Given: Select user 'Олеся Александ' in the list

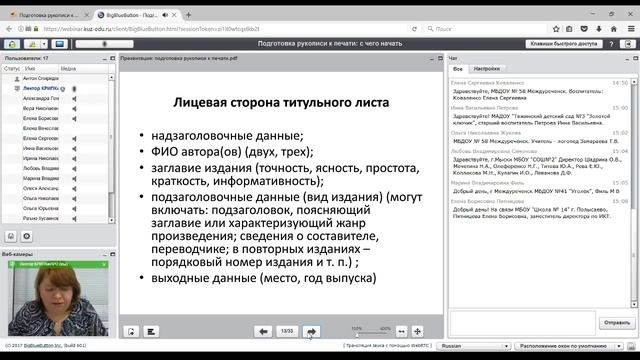Looking at the screenshot, I should coord(40,188).
